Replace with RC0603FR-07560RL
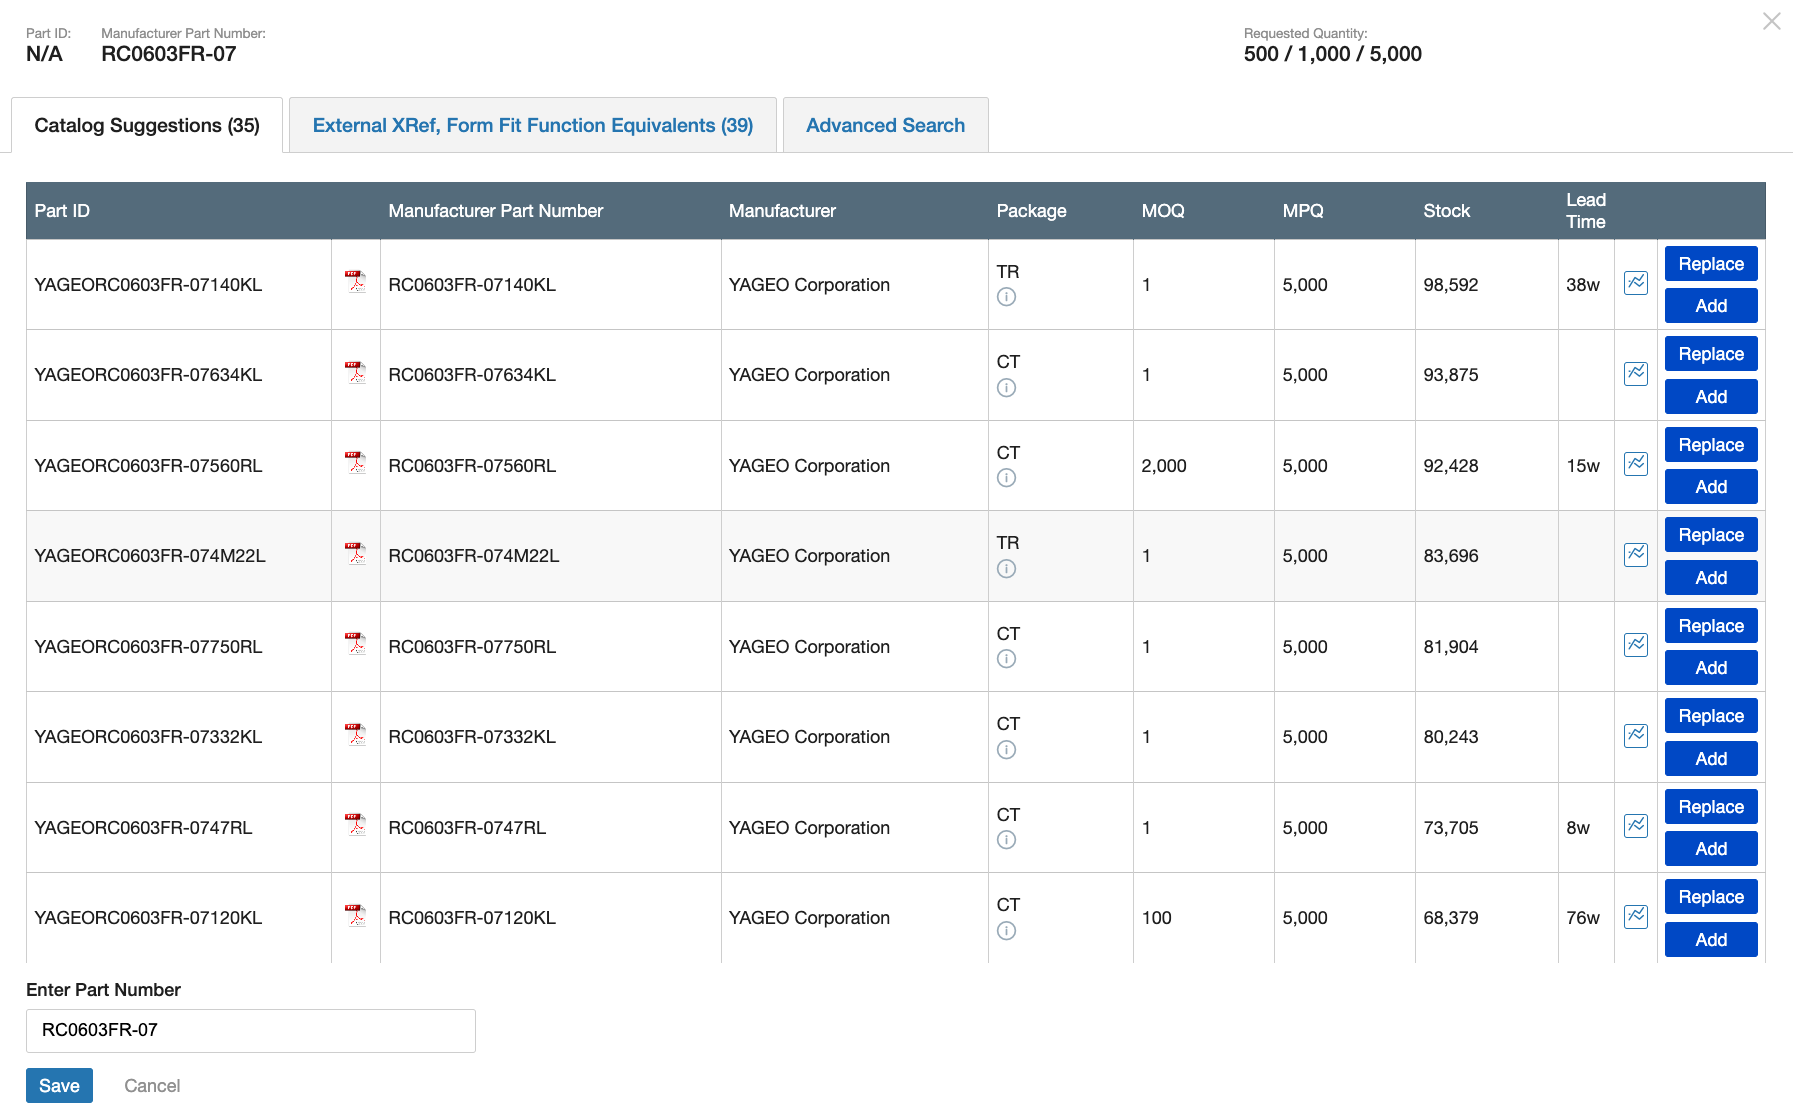 1711,445
